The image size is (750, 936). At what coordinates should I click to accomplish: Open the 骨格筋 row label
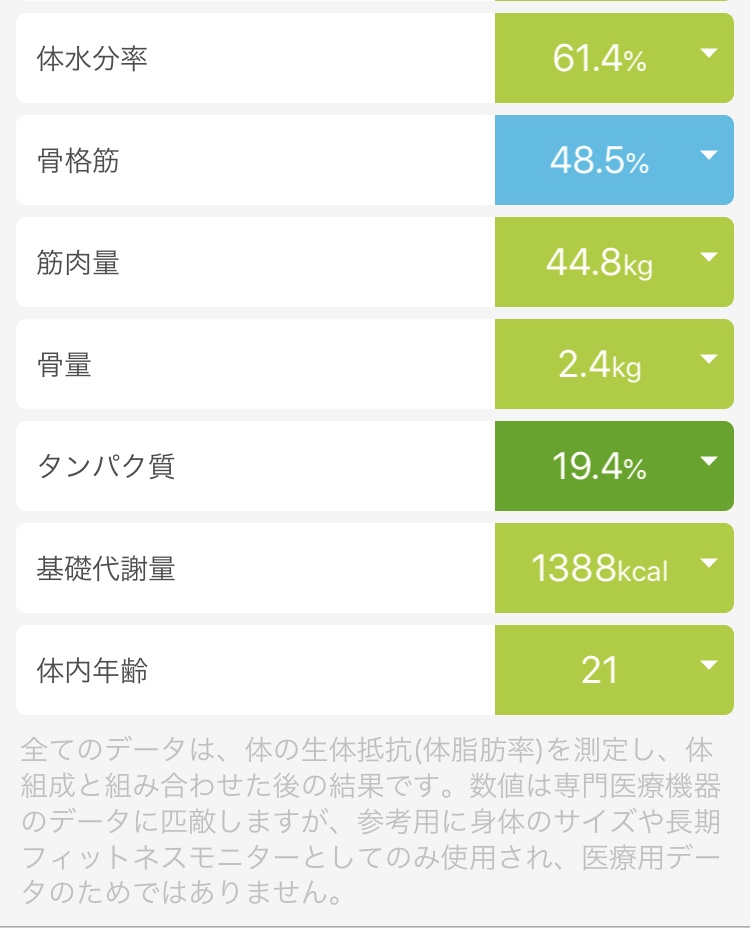click(78, 161)
